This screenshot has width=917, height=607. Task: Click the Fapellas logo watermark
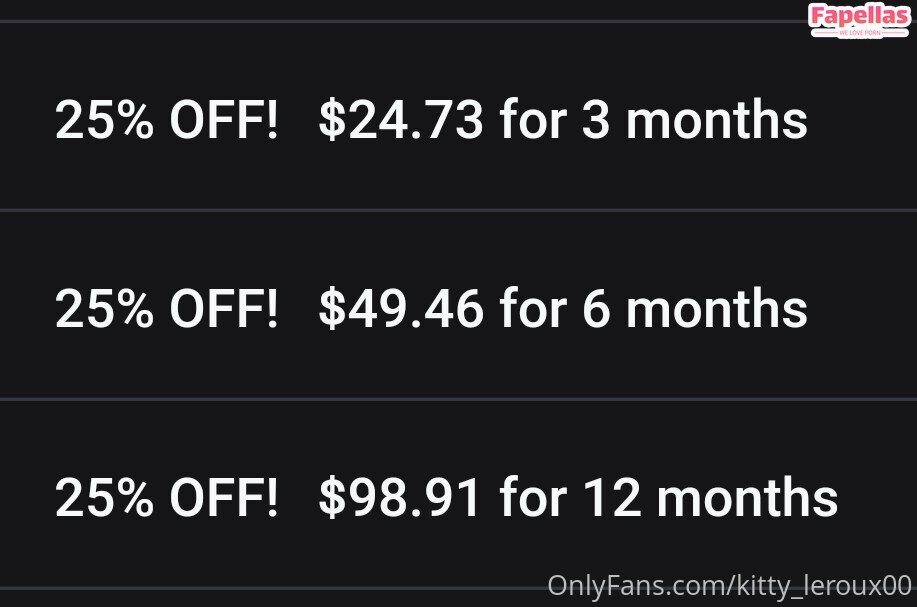pyautogui.click(x=859, y=16)
